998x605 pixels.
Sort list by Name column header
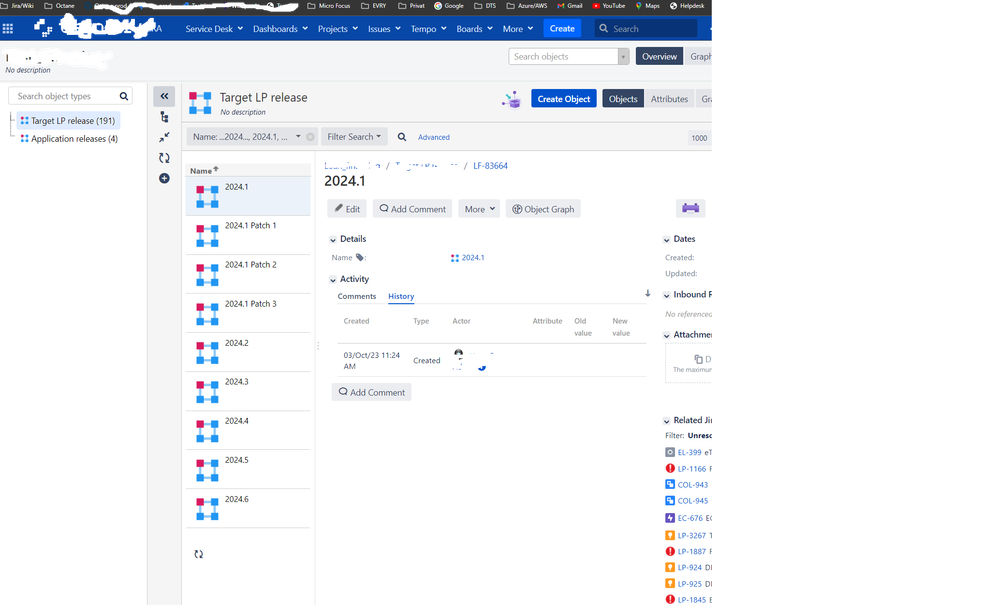(x=204, y=170)
